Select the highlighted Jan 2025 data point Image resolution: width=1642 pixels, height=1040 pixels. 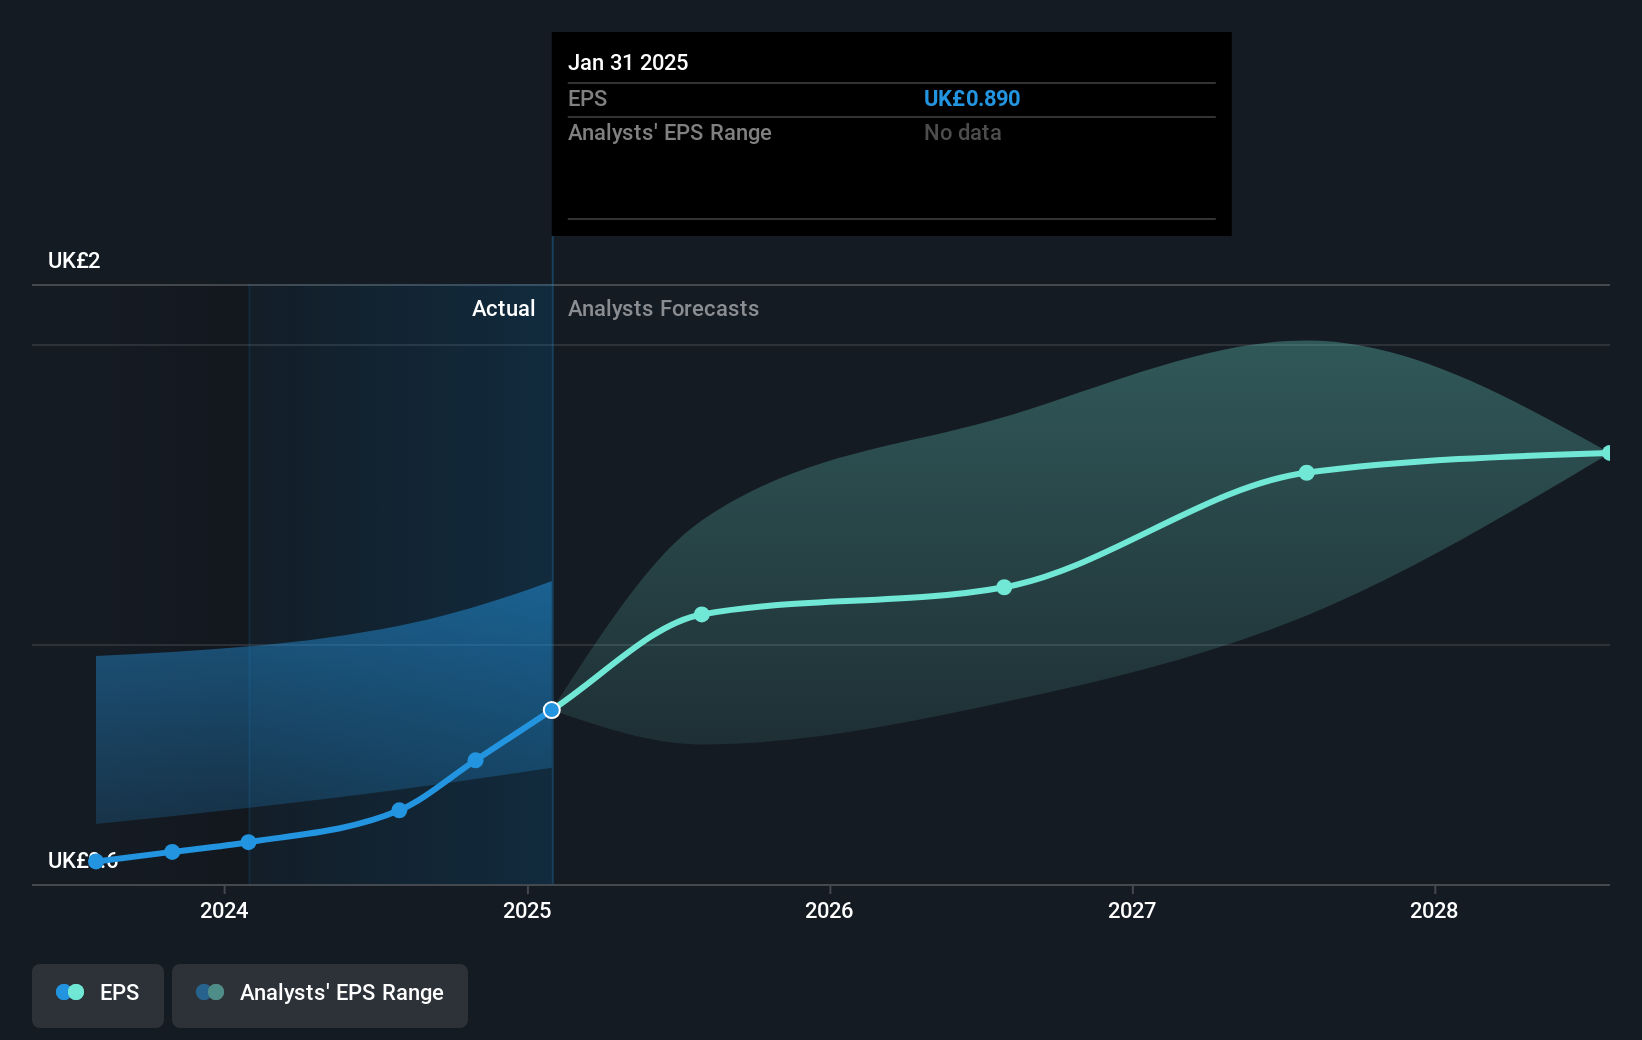click(x=551, y=710)
